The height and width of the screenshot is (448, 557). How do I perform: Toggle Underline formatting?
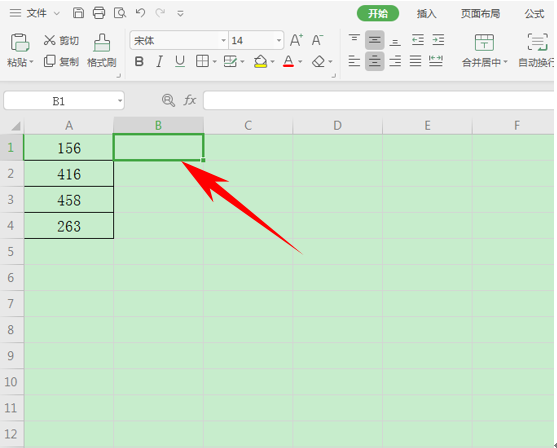pos(180,62)
